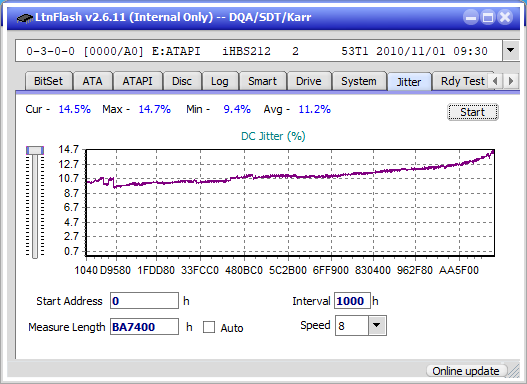The height and width of the screenshot is (384, 527).
Task: Click the vertical scale slider thumb
Action: click(x=35, y=150)
